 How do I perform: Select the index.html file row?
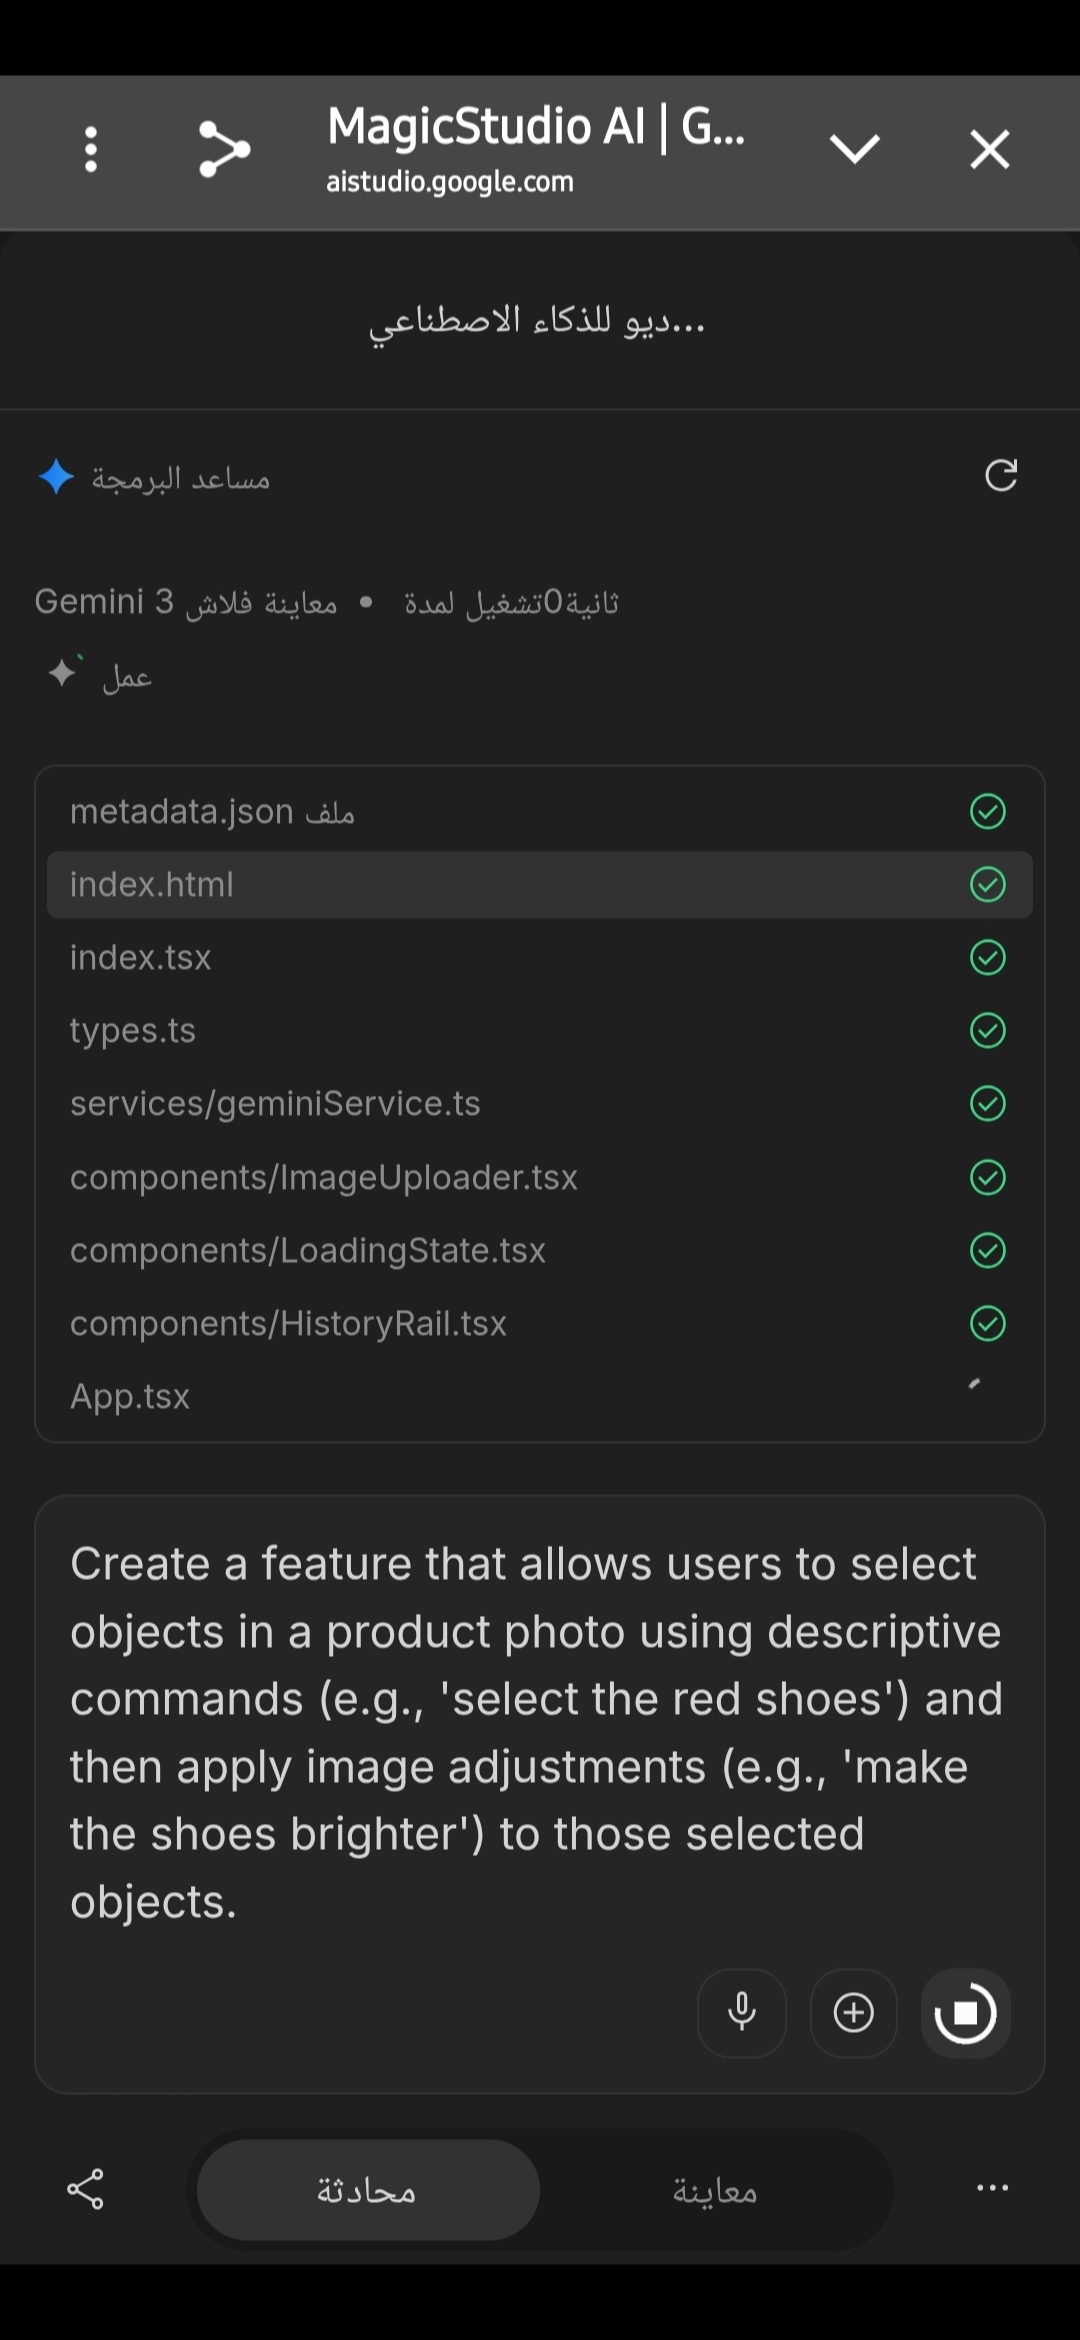[x=540, y=885]
